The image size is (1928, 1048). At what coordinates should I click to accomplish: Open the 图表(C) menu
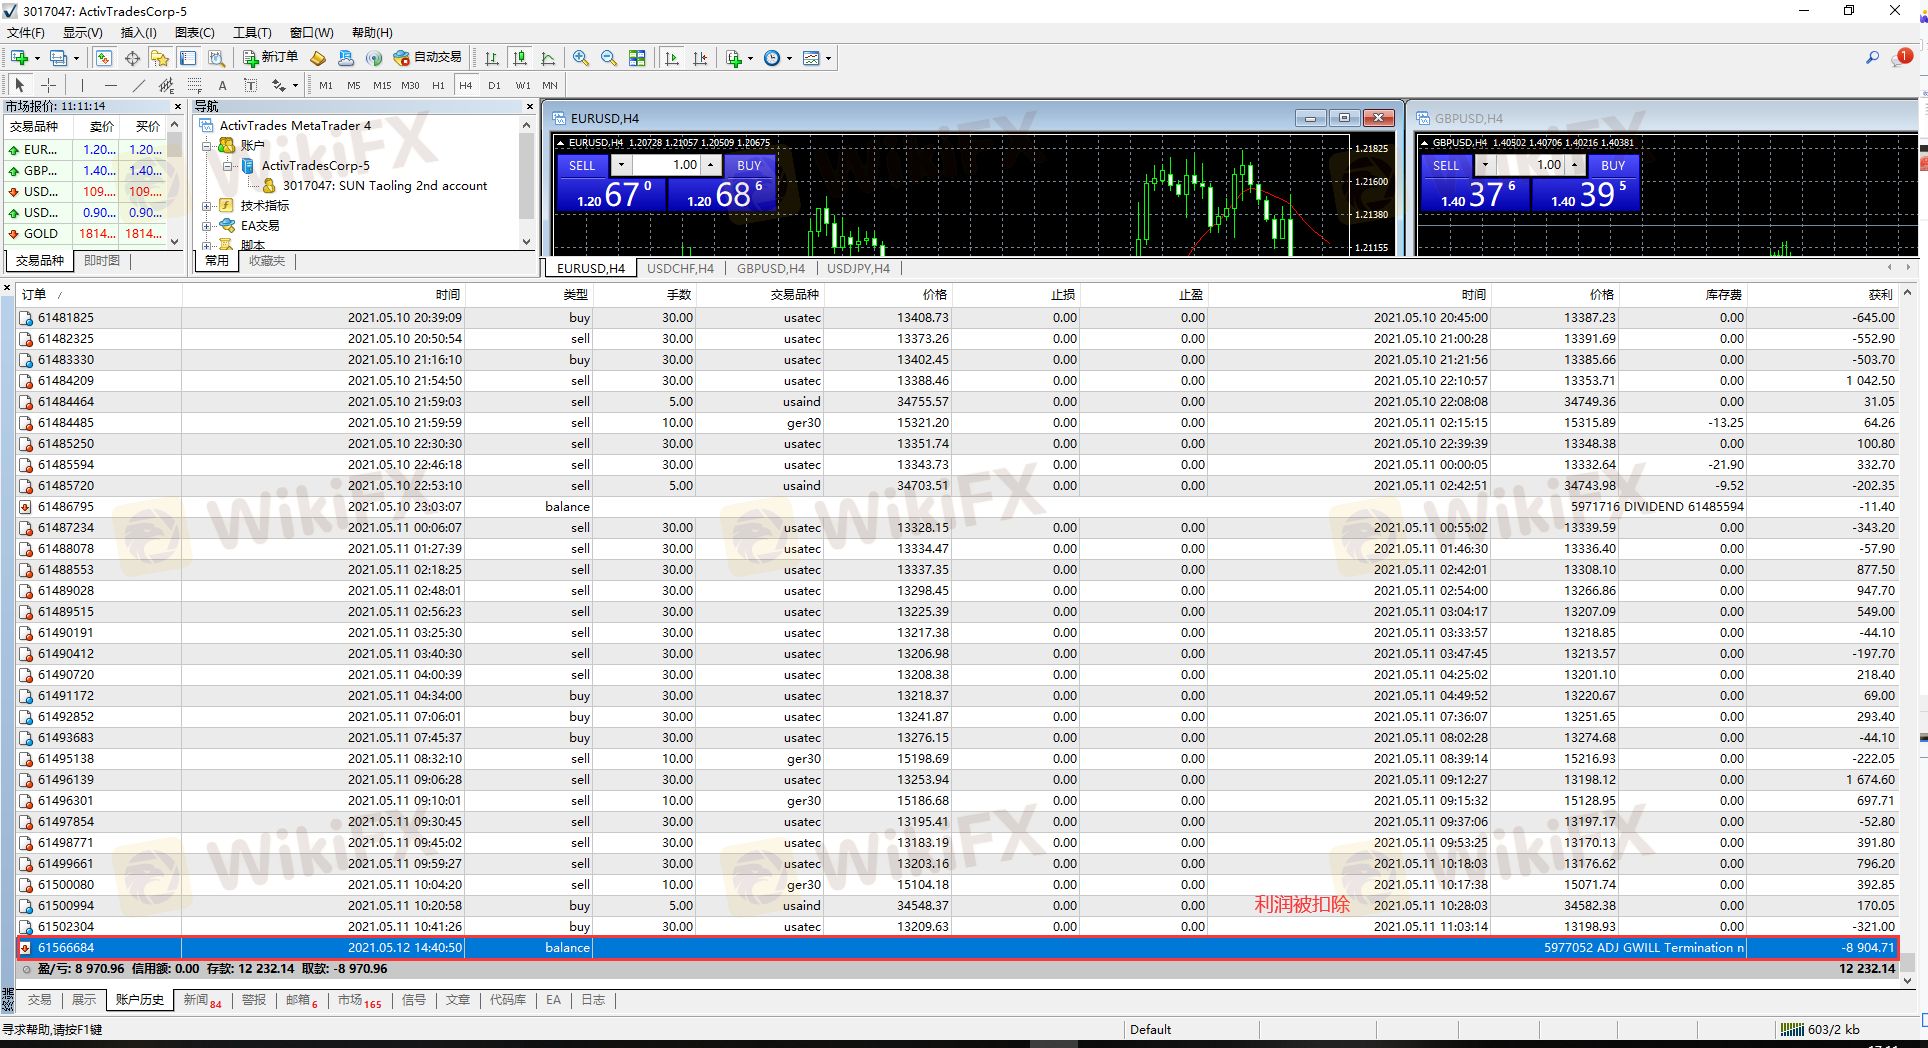194,33
